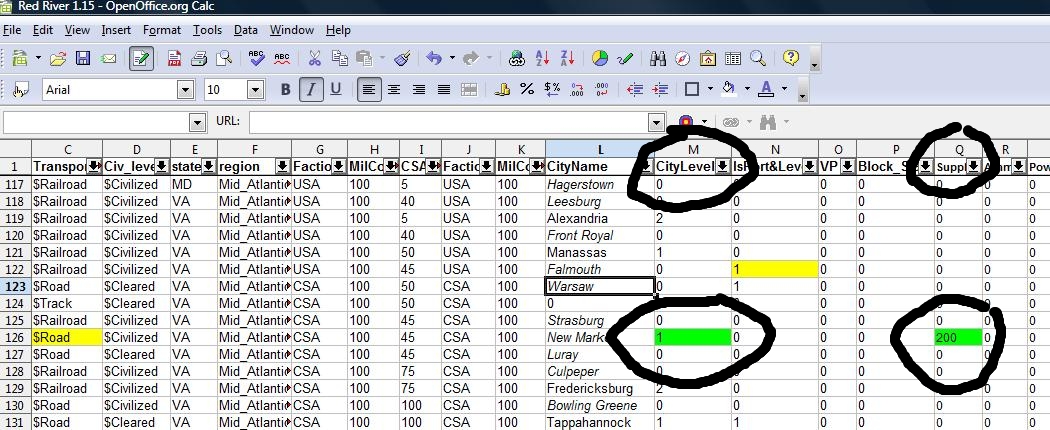Toggle Bold formatting

coord(286,90)
